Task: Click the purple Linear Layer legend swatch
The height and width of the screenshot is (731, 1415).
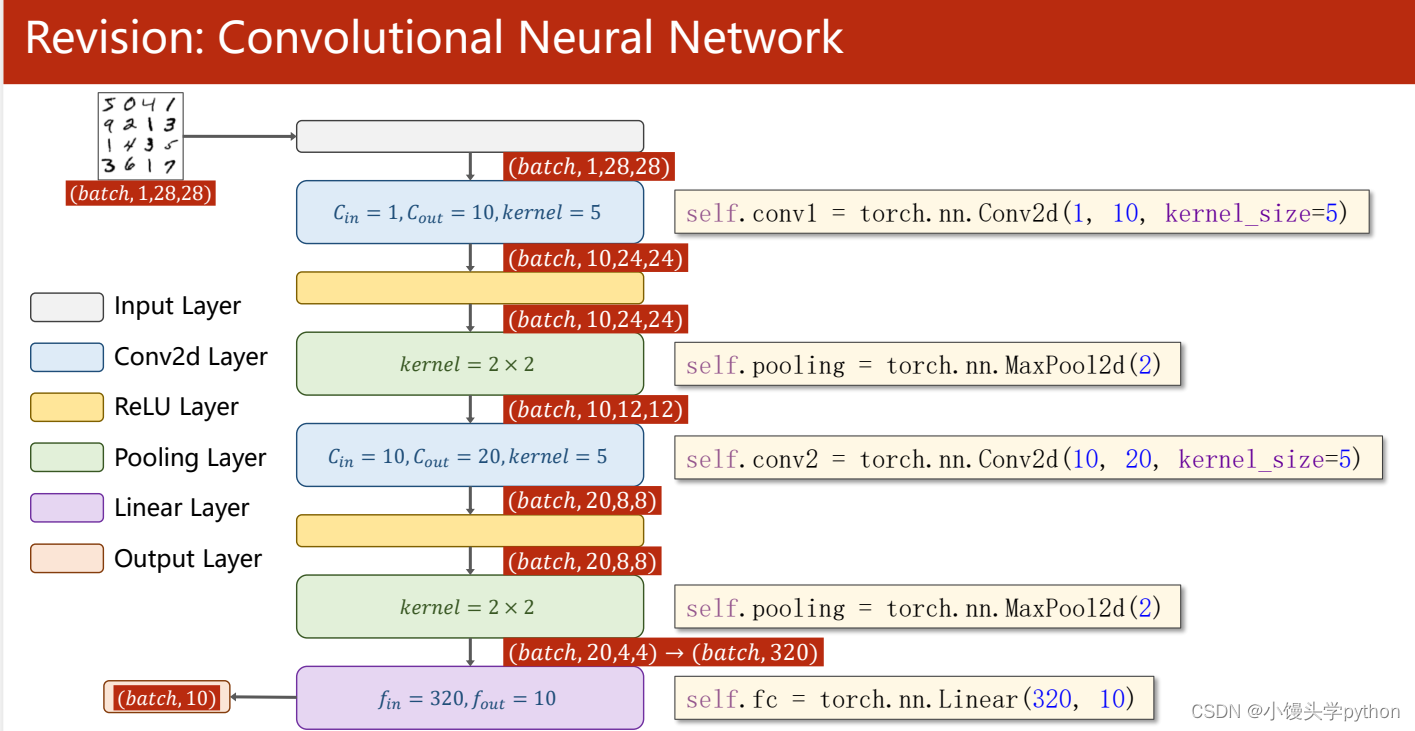Action: tap(67, 508)
